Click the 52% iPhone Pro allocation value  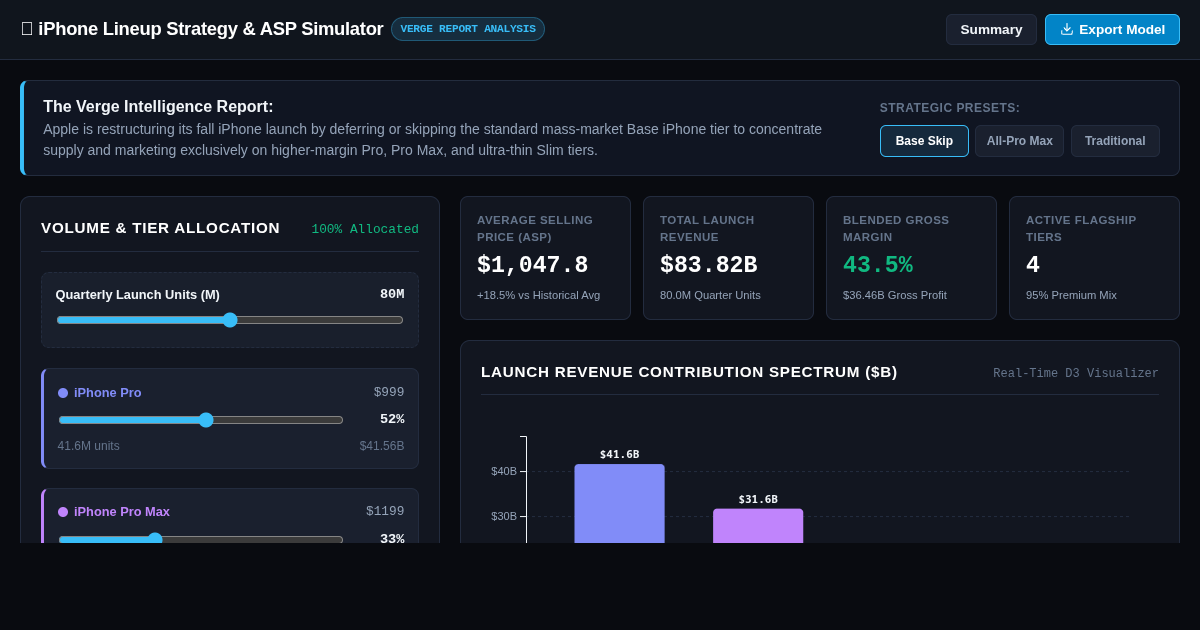coord(392,419)
